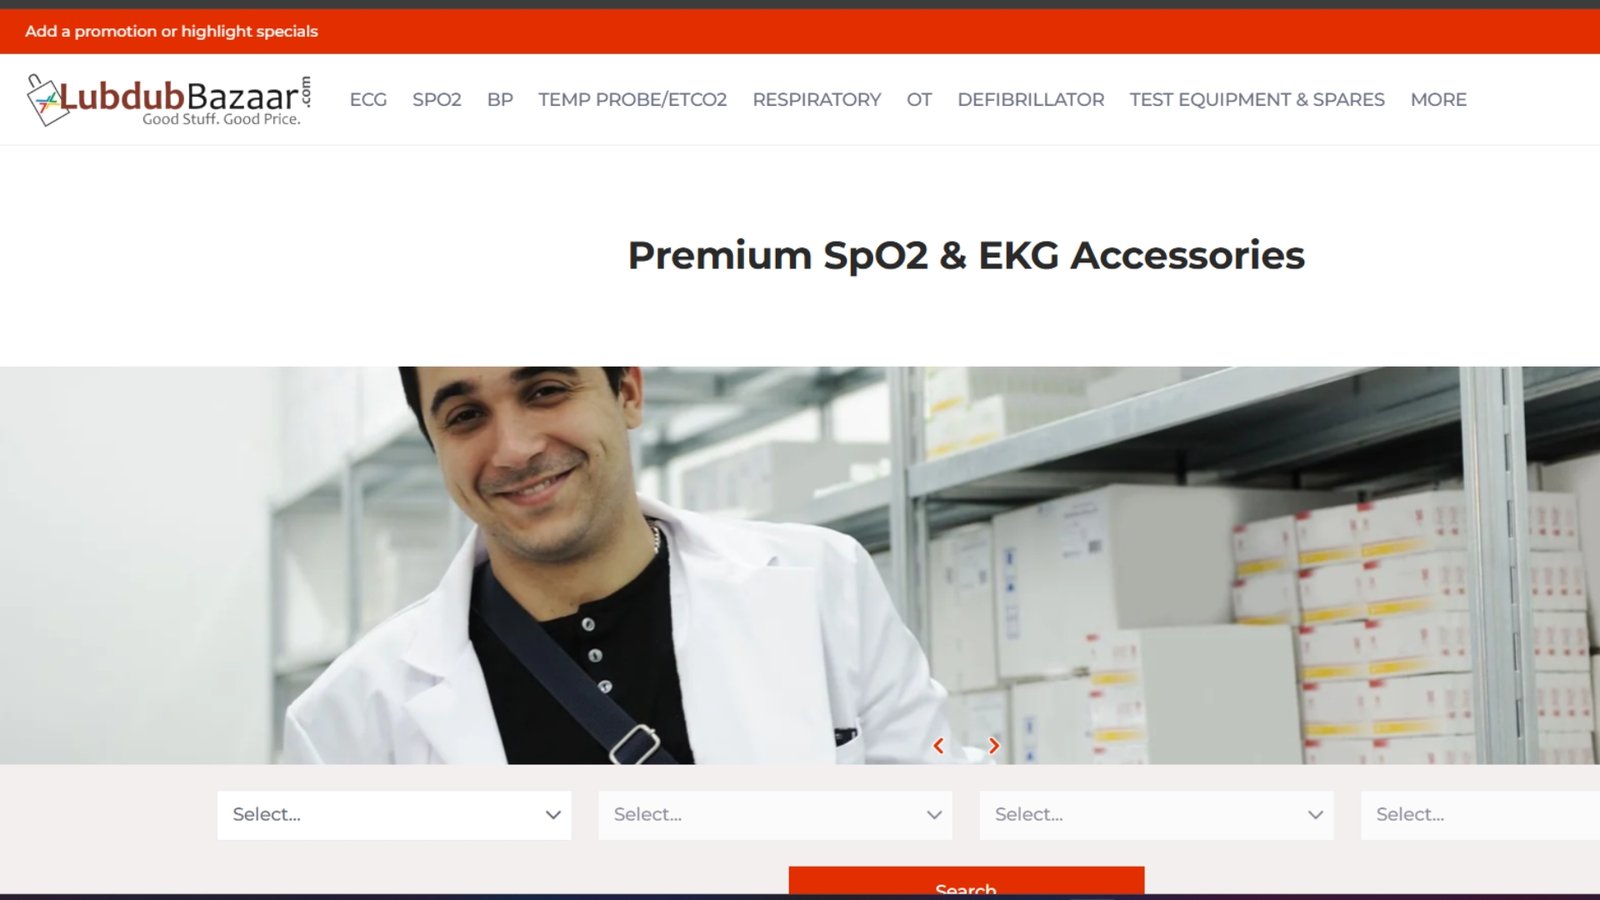Expand the second Select dropdown

pyautogui.click(x=775, y=815)
